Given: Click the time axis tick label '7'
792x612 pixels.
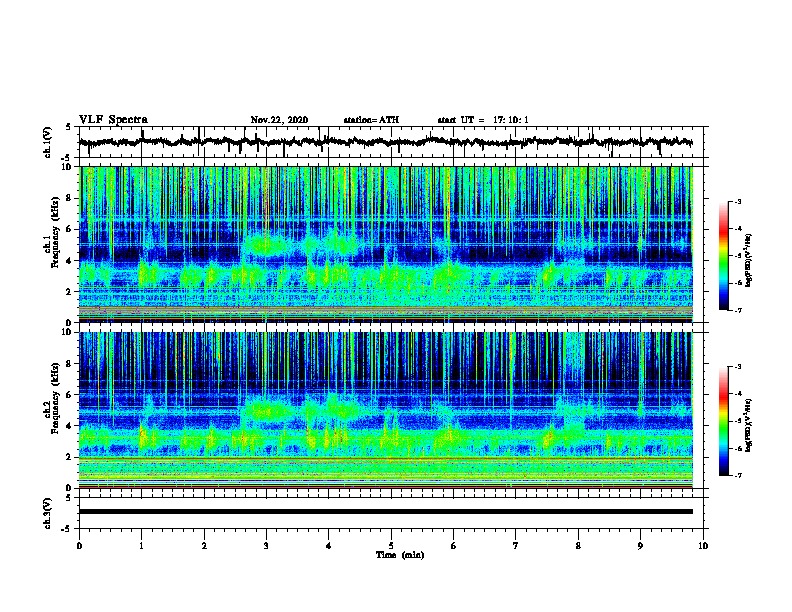Looking at the screenshot, I should (516, 546).
